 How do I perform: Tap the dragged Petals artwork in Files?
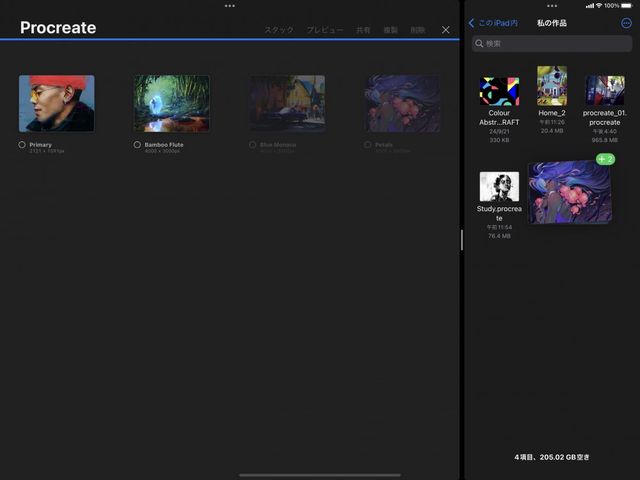pos(570,192)
